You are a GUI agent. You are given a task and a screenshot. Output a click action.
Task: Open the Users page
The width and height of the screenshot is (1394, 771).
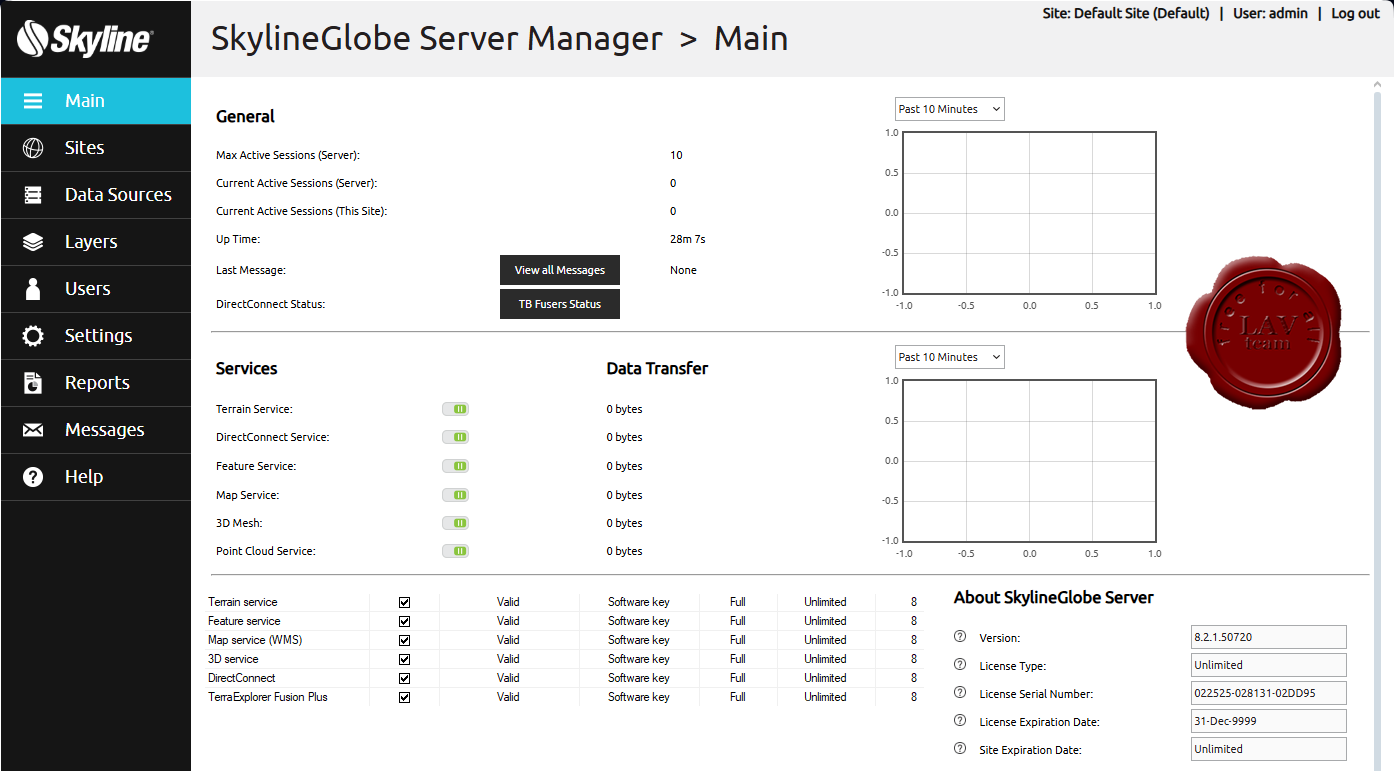coord(96,289)
